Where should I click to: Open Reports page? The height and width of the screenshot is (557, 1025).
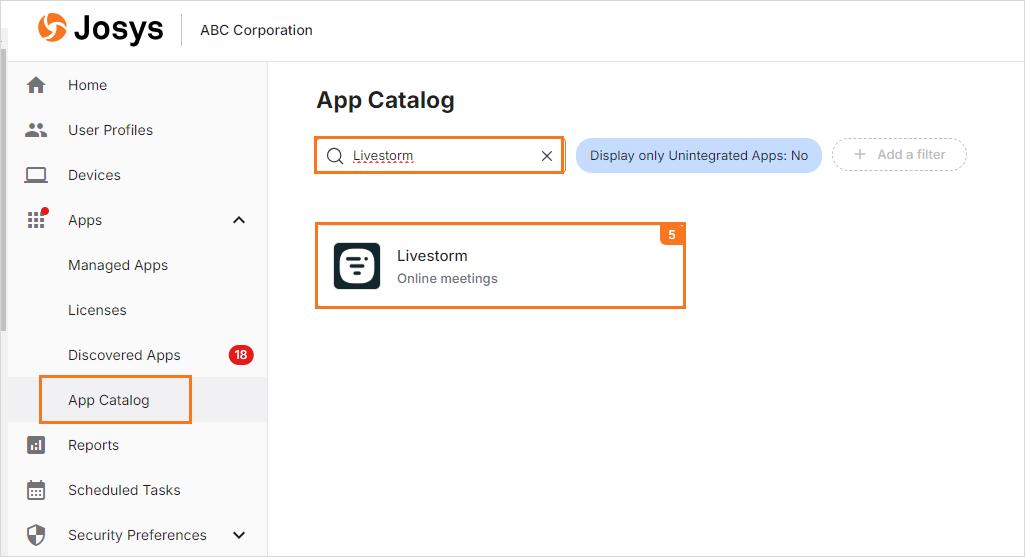[x=93, y=445]
